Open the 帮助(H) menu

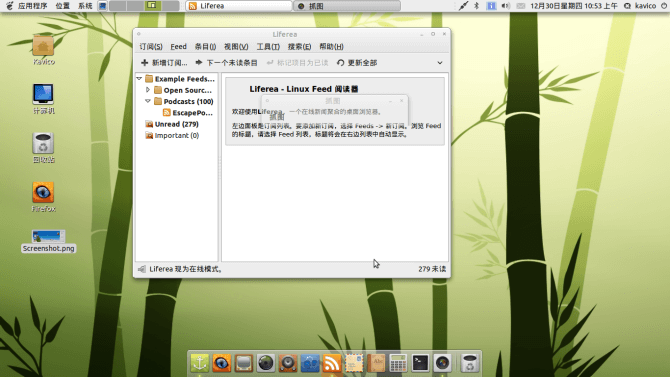click(331, 47)
